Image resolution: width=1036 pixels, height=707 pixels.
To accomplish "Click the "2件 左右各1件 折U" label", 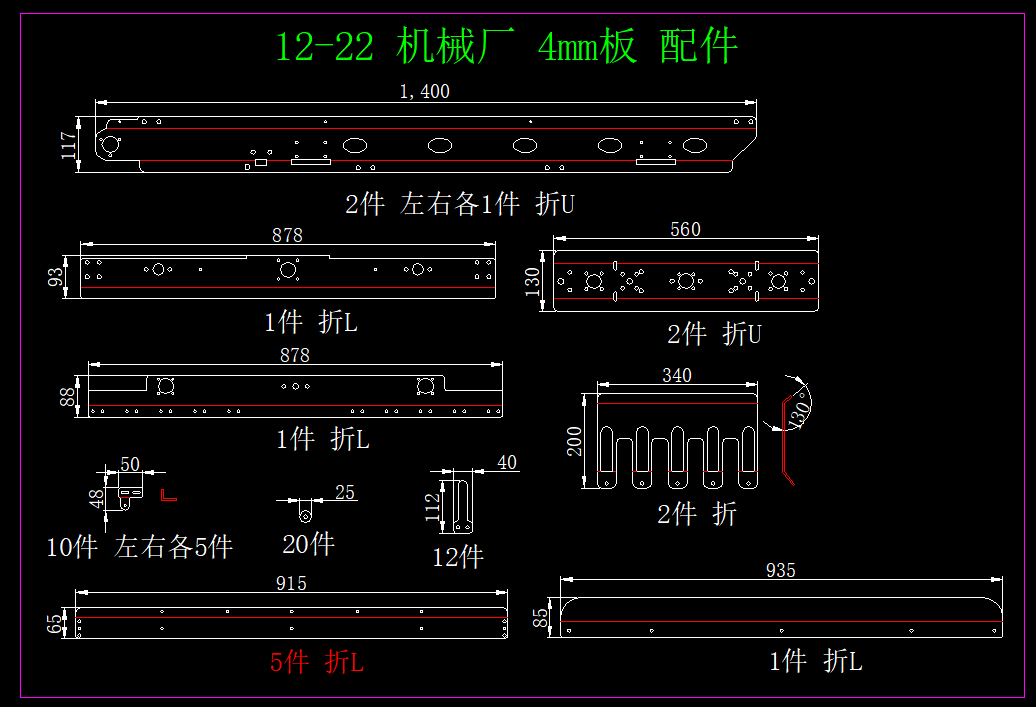I will tap(460, 205).
